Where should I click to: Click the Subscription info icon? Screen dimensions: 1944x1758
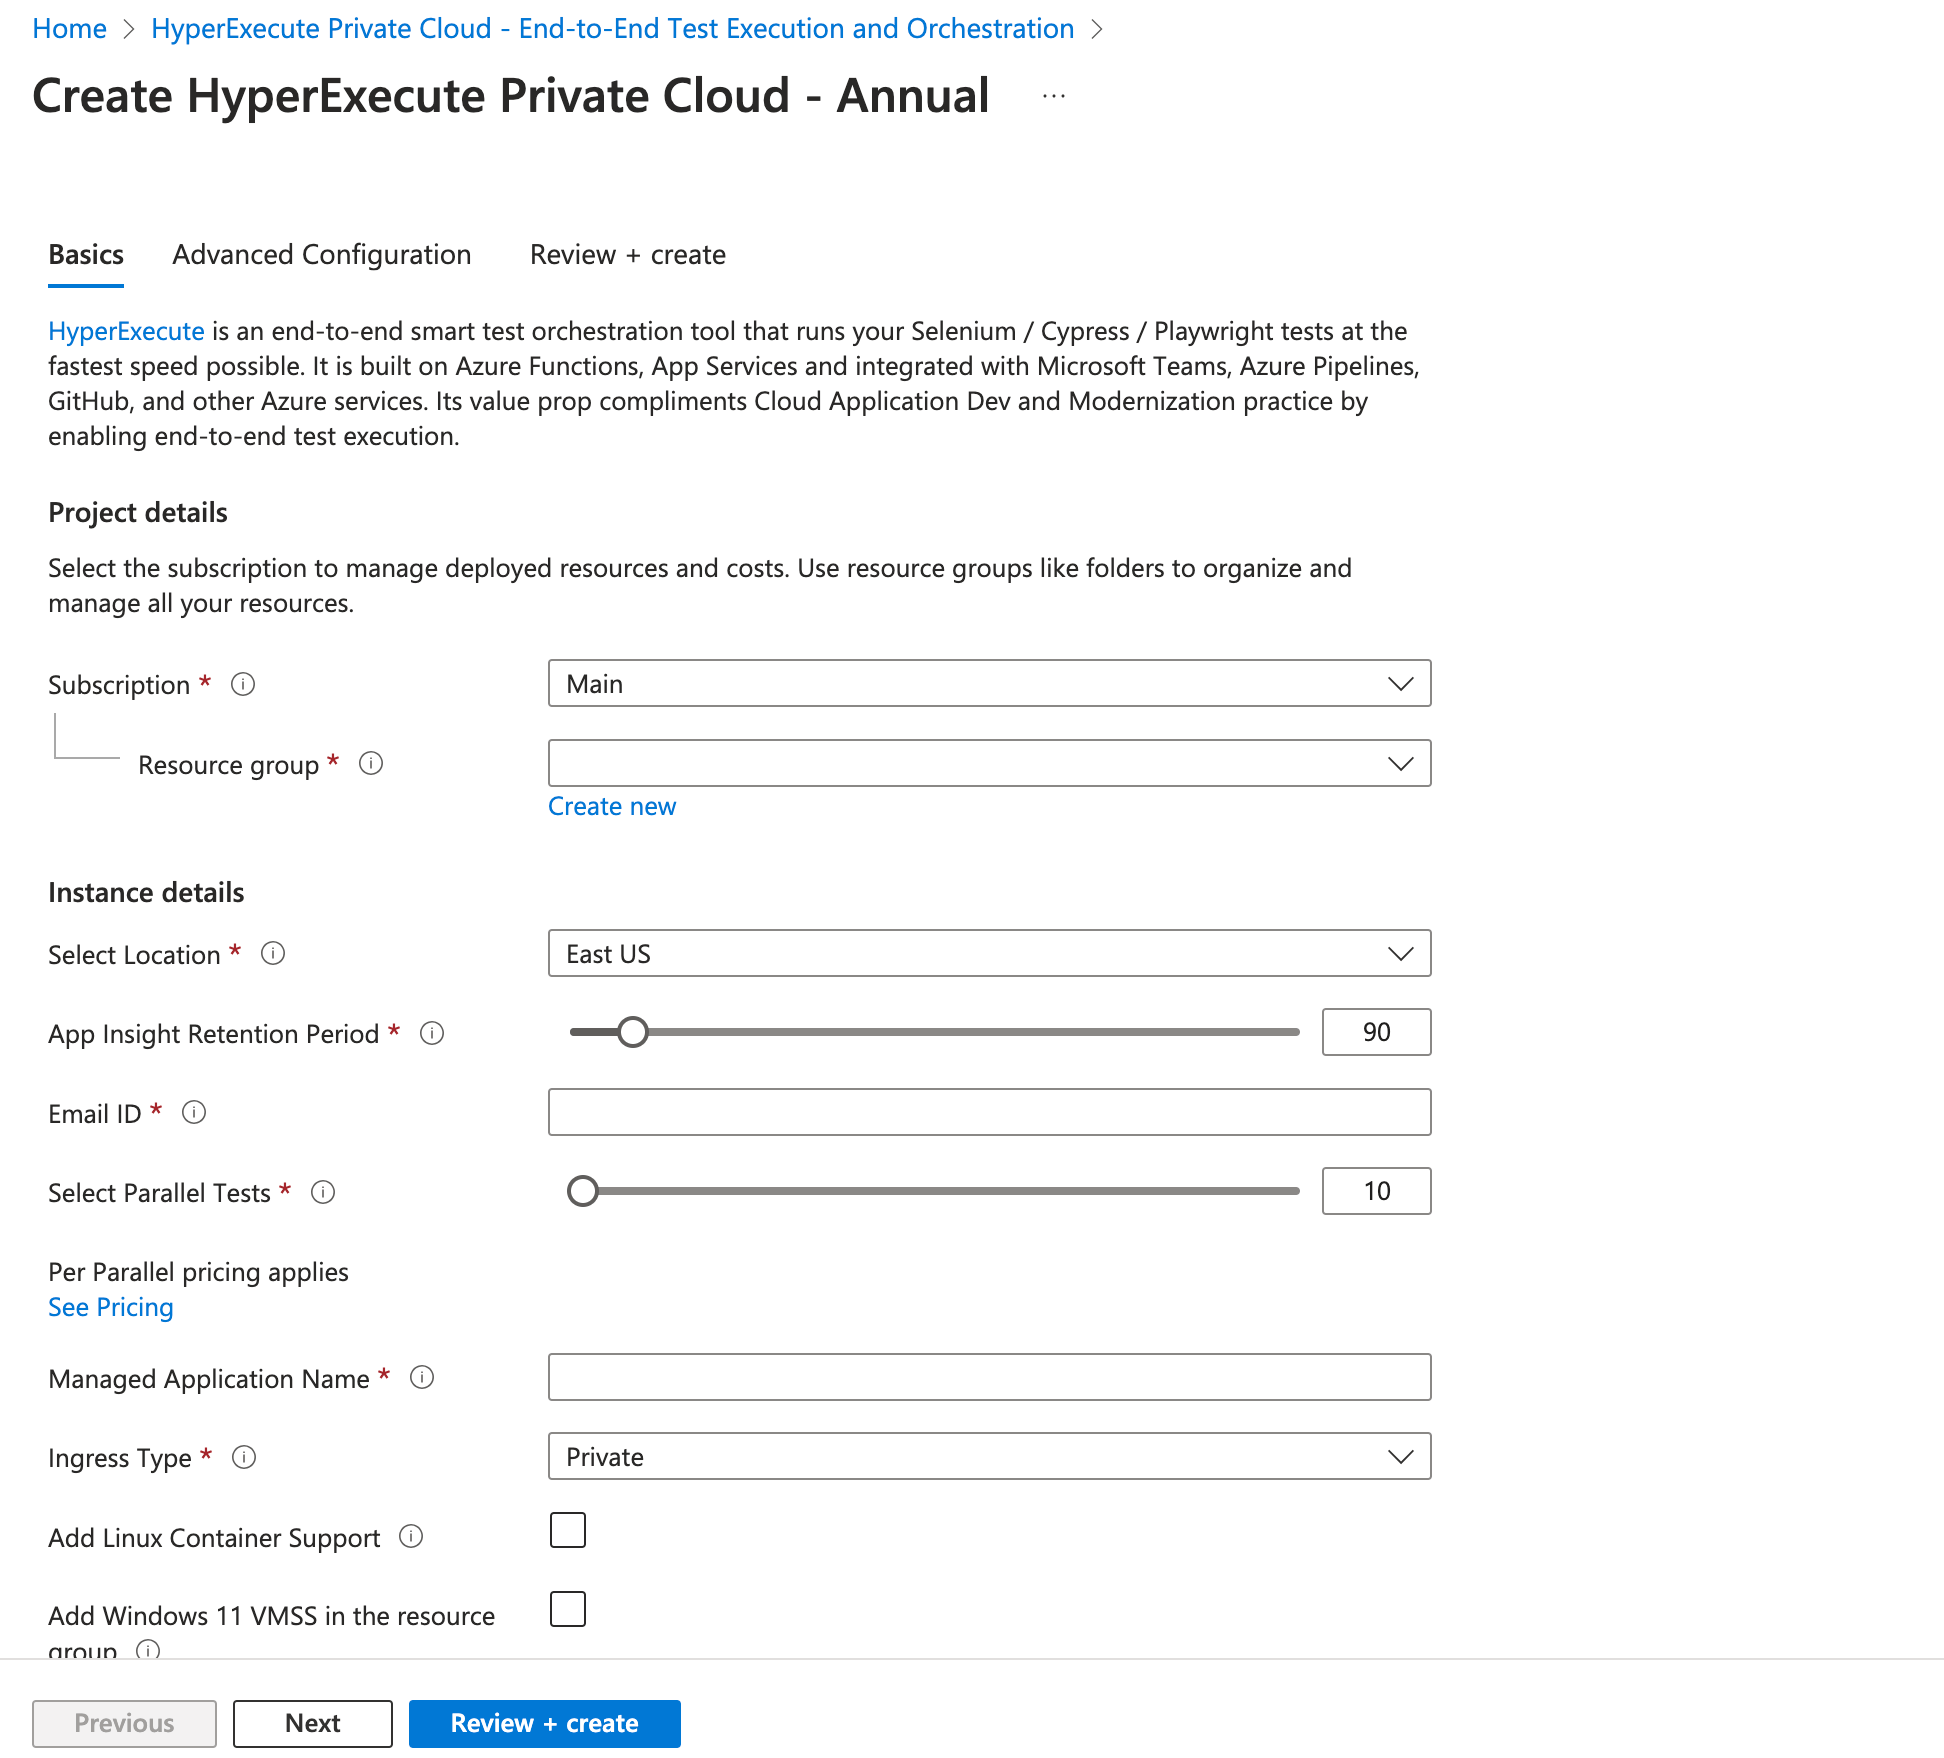[x=243, y=684]
